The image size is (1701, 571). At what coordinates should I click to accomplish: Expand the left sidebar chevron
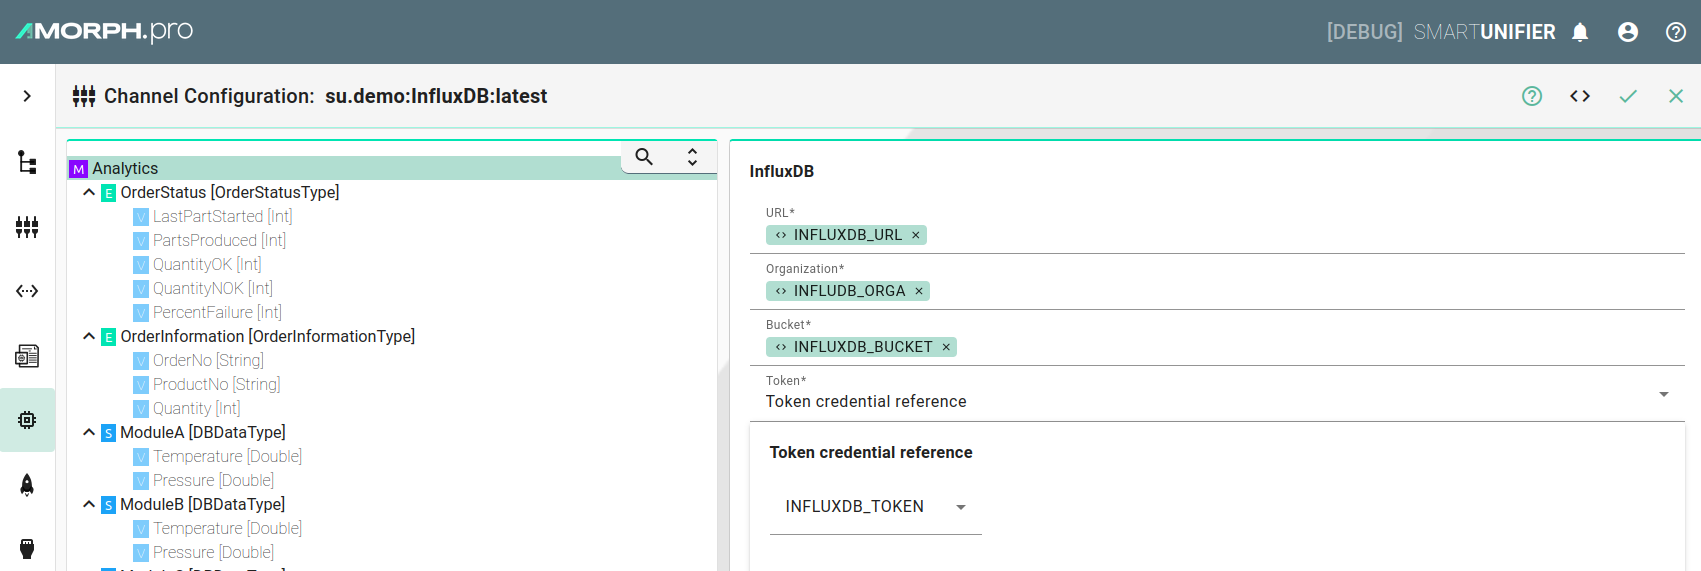pyautogui.click(x=27, y=96)
